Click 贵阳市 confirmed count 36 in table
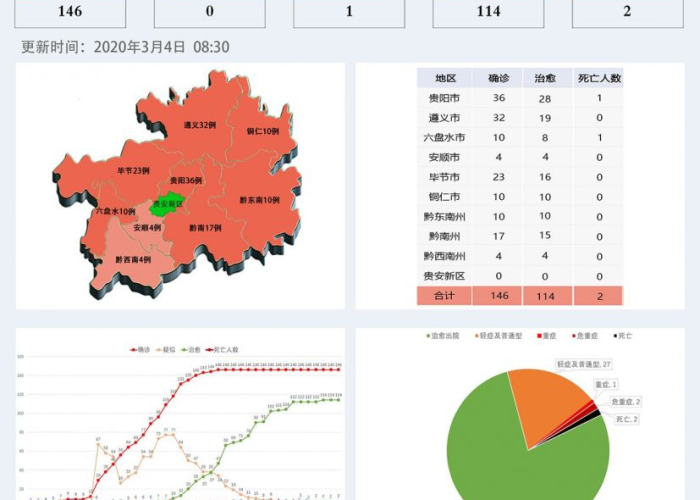The image size is (700, 500). (x=499, y=98)
